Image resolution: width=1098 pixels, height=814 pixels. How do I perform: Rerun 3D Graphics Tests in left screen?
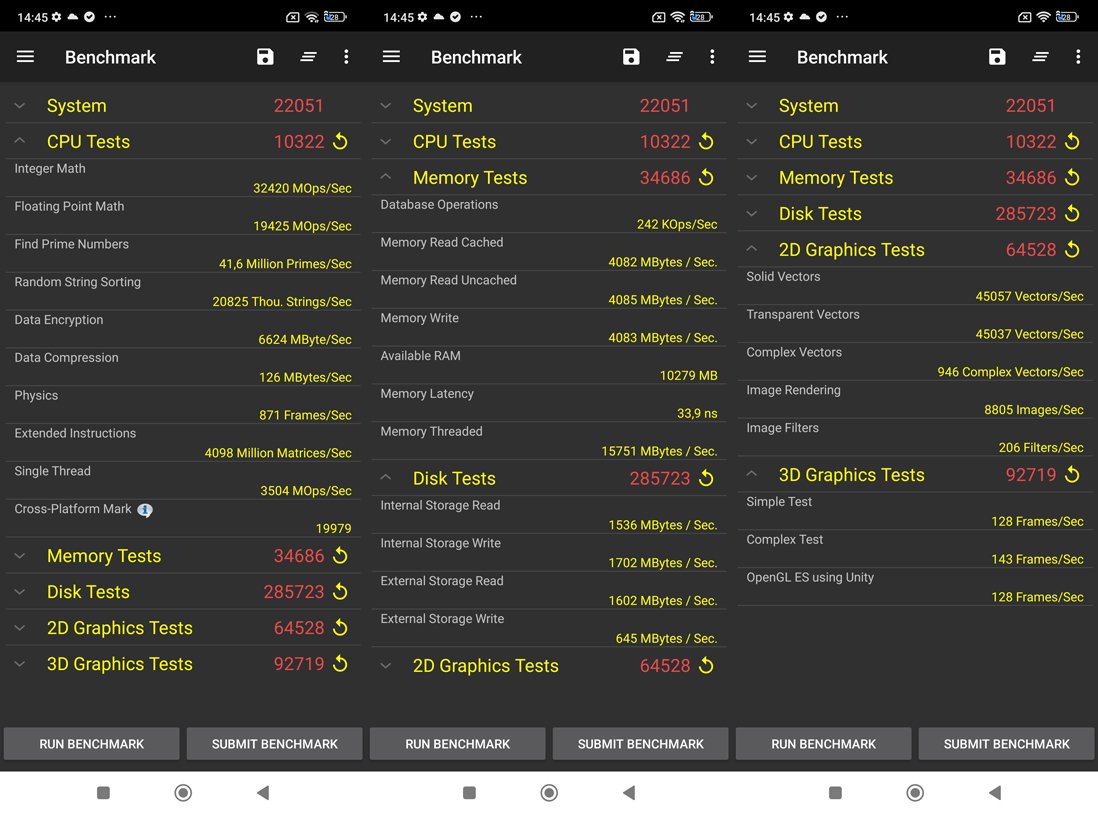(x=340, y=663)
